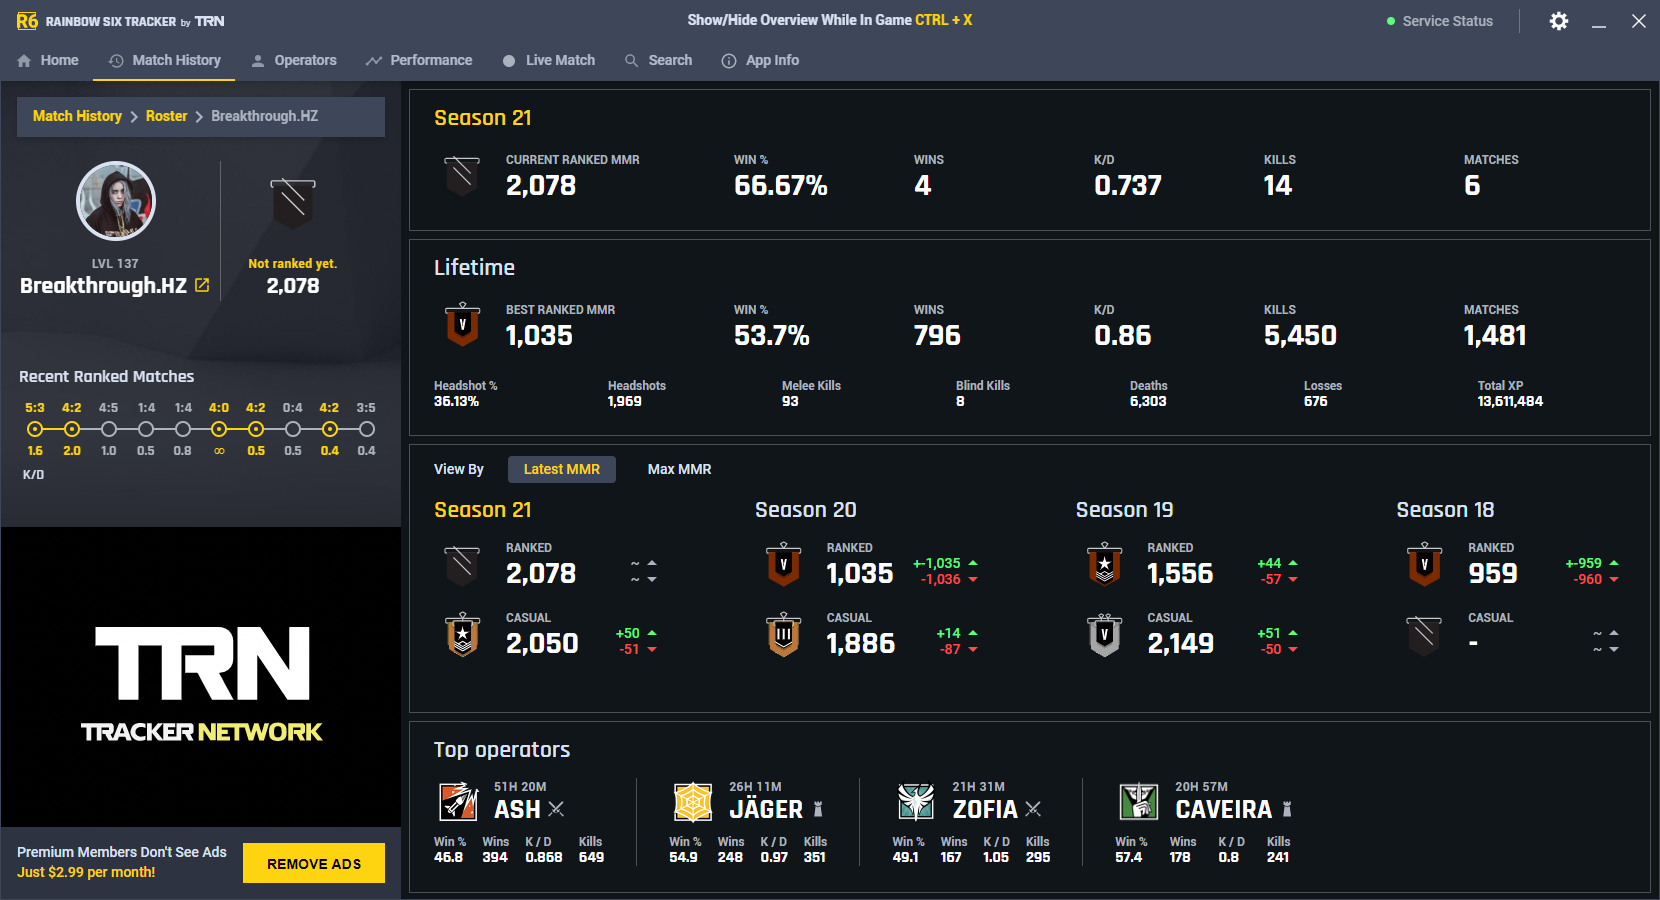Viewport: 1660px width, 900px height.
Task: Click the Season 20 heading
Action: [806, 510]
